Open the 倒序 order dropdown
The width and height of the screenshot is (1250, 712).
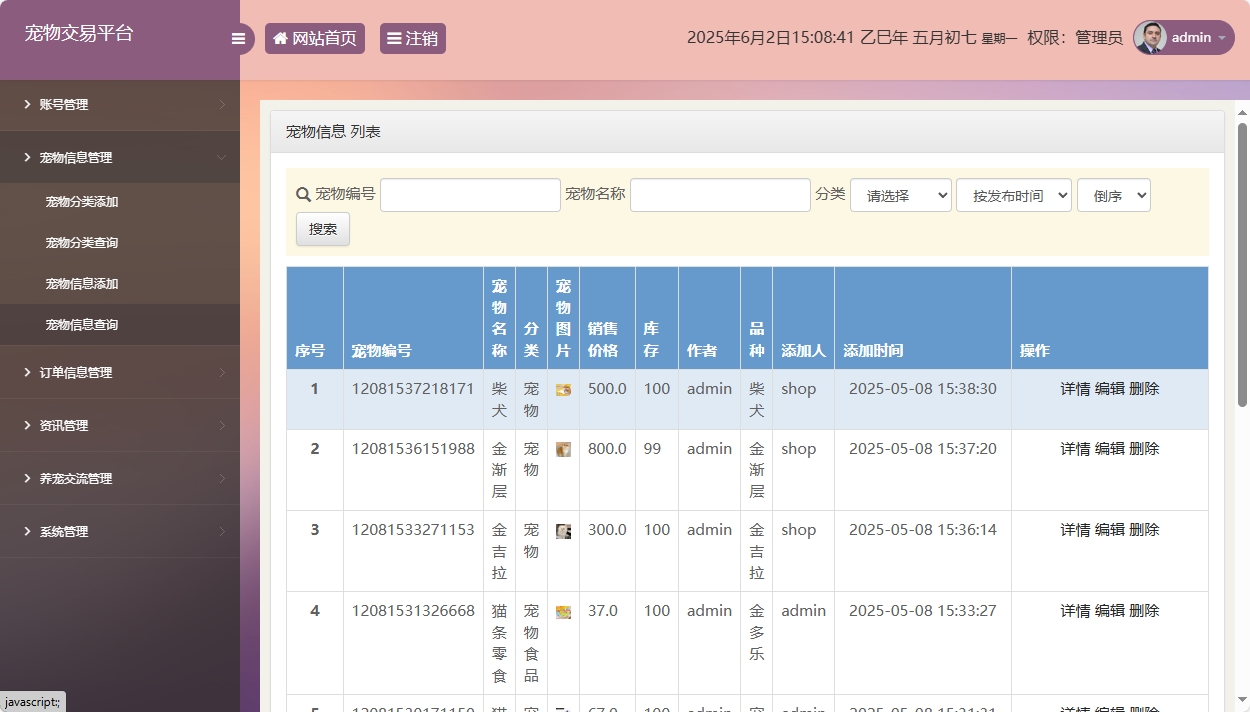click(1113, 195)
